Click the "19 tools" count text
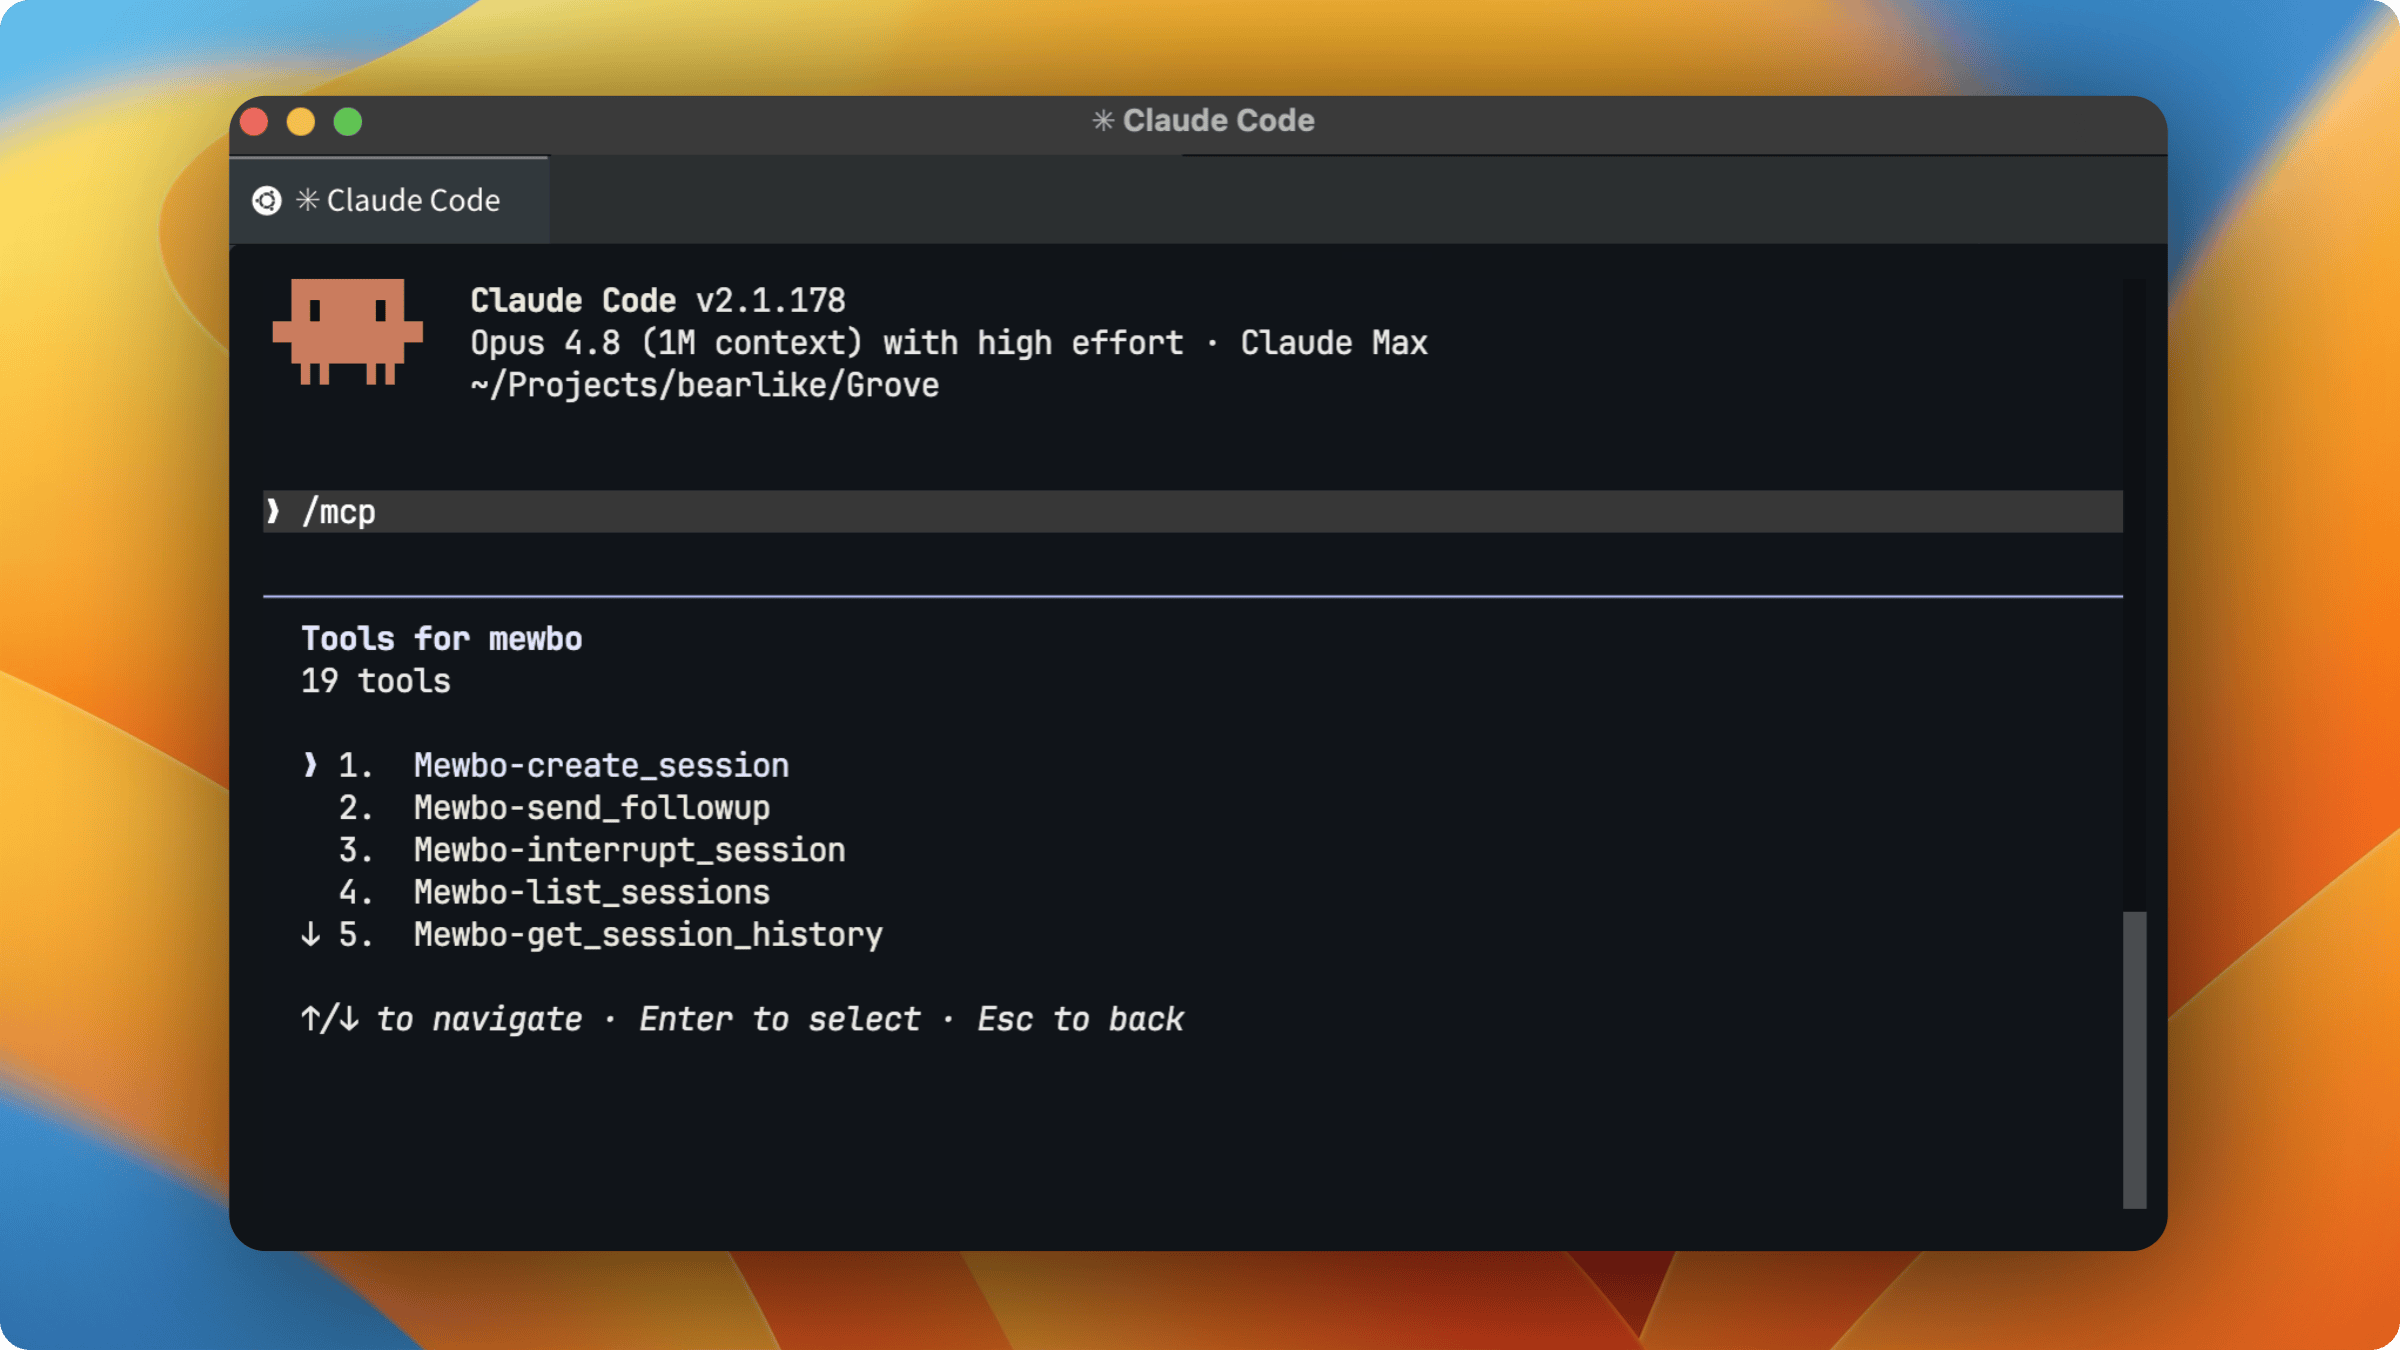Viewport: 2400px width, 1350px height. point(376,681)
